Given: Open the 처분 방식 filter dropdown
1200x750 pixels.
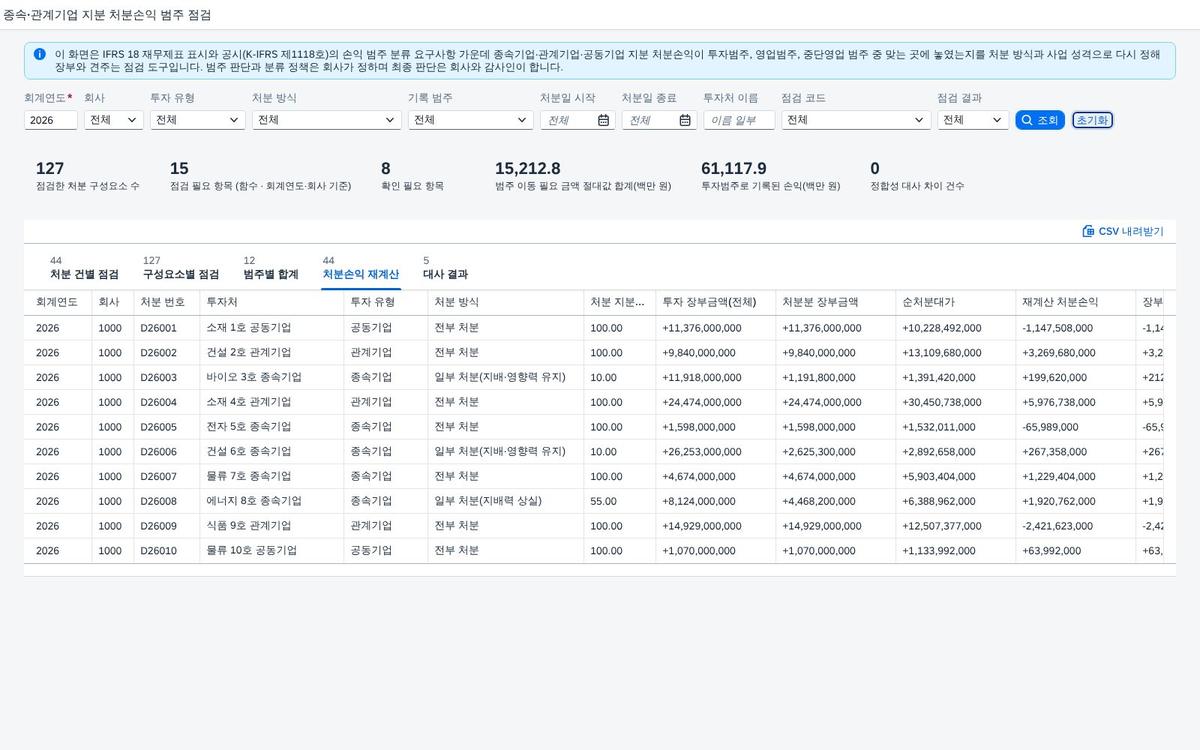Looking at the screenshot, I should tap(326, 120).
